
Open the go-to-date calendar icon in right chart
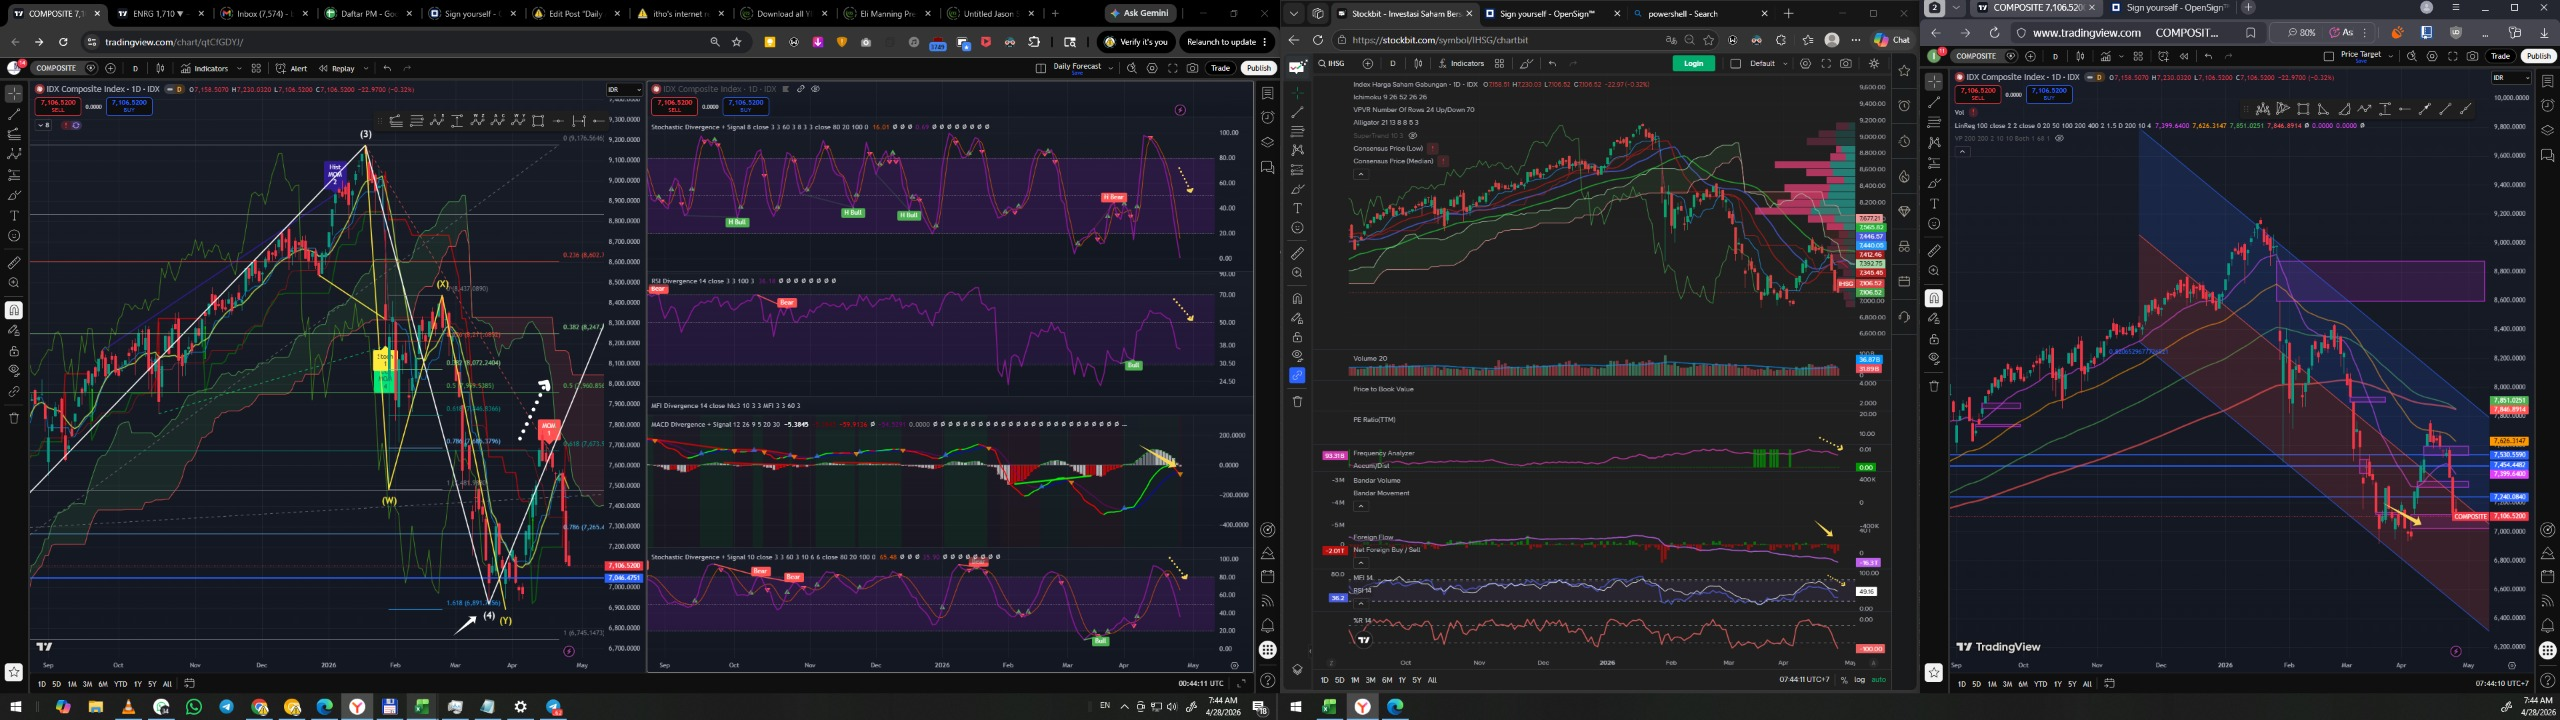click(x=2109, y=684)
